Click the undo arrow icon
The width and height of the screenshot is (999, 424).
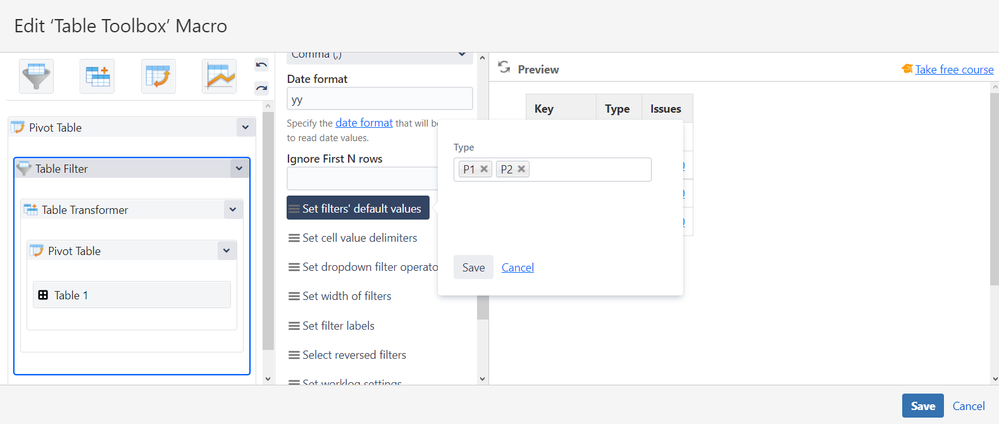click(261, 64)
